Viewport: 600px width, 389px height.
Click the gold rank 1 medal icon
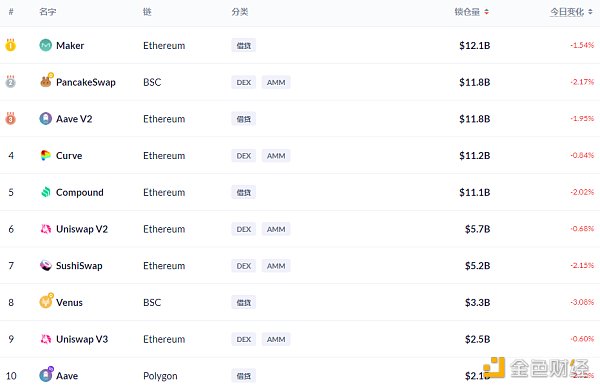point(10,45)
